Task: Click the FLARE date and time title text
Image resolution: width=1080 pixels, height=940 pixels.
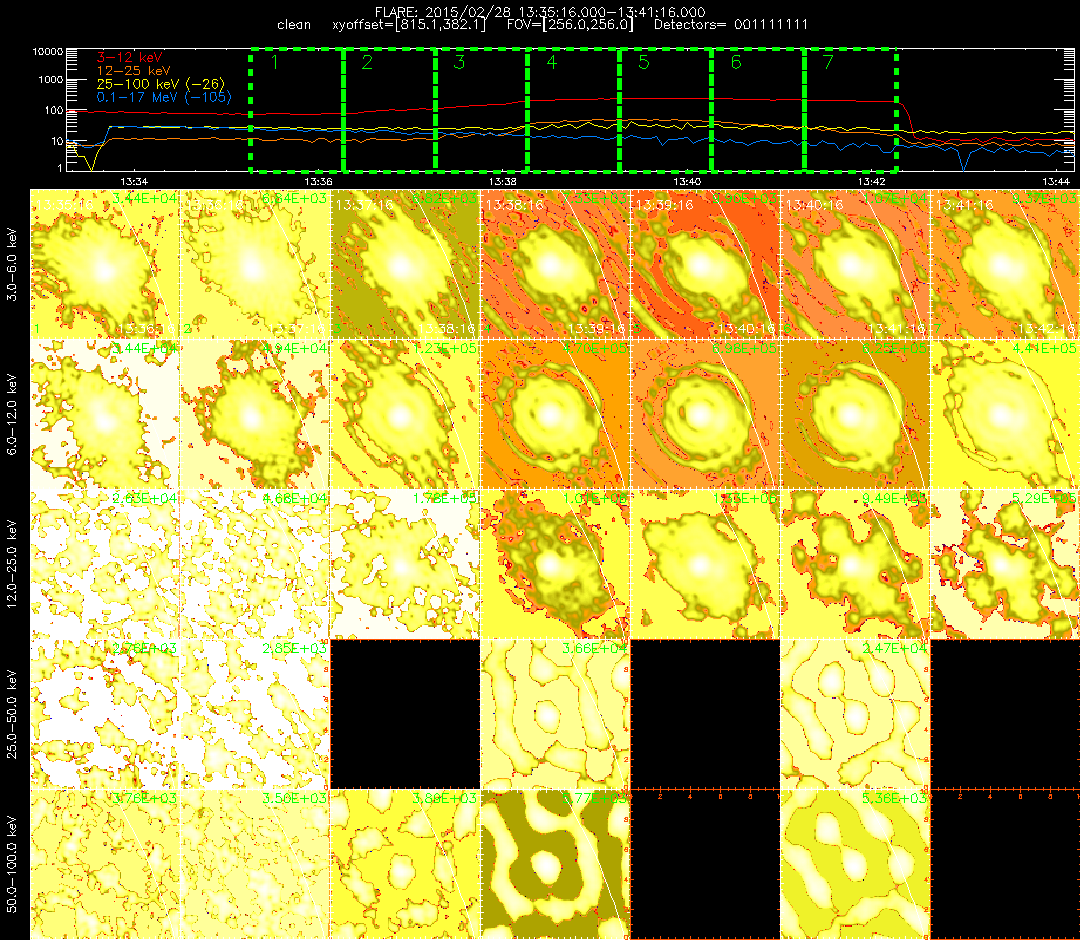Action: (540, 12)
